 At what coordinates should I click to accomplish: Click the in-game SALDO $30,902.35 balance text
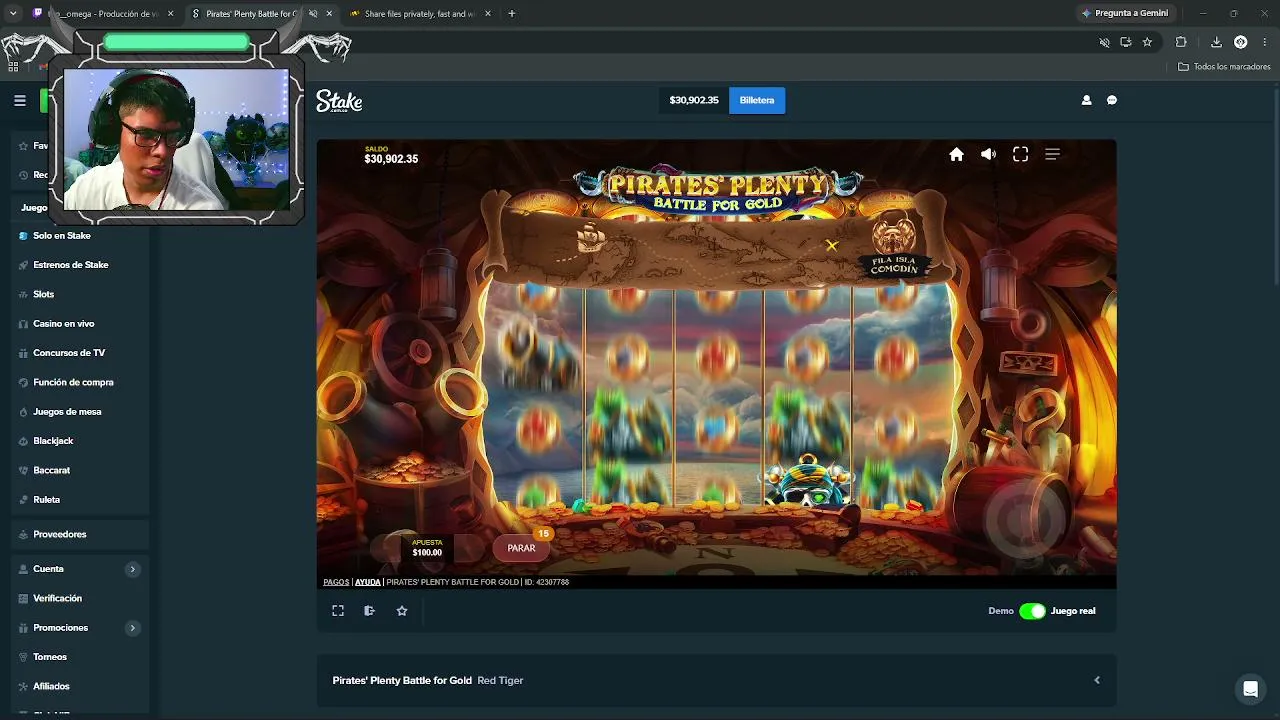tap(391, 155)
